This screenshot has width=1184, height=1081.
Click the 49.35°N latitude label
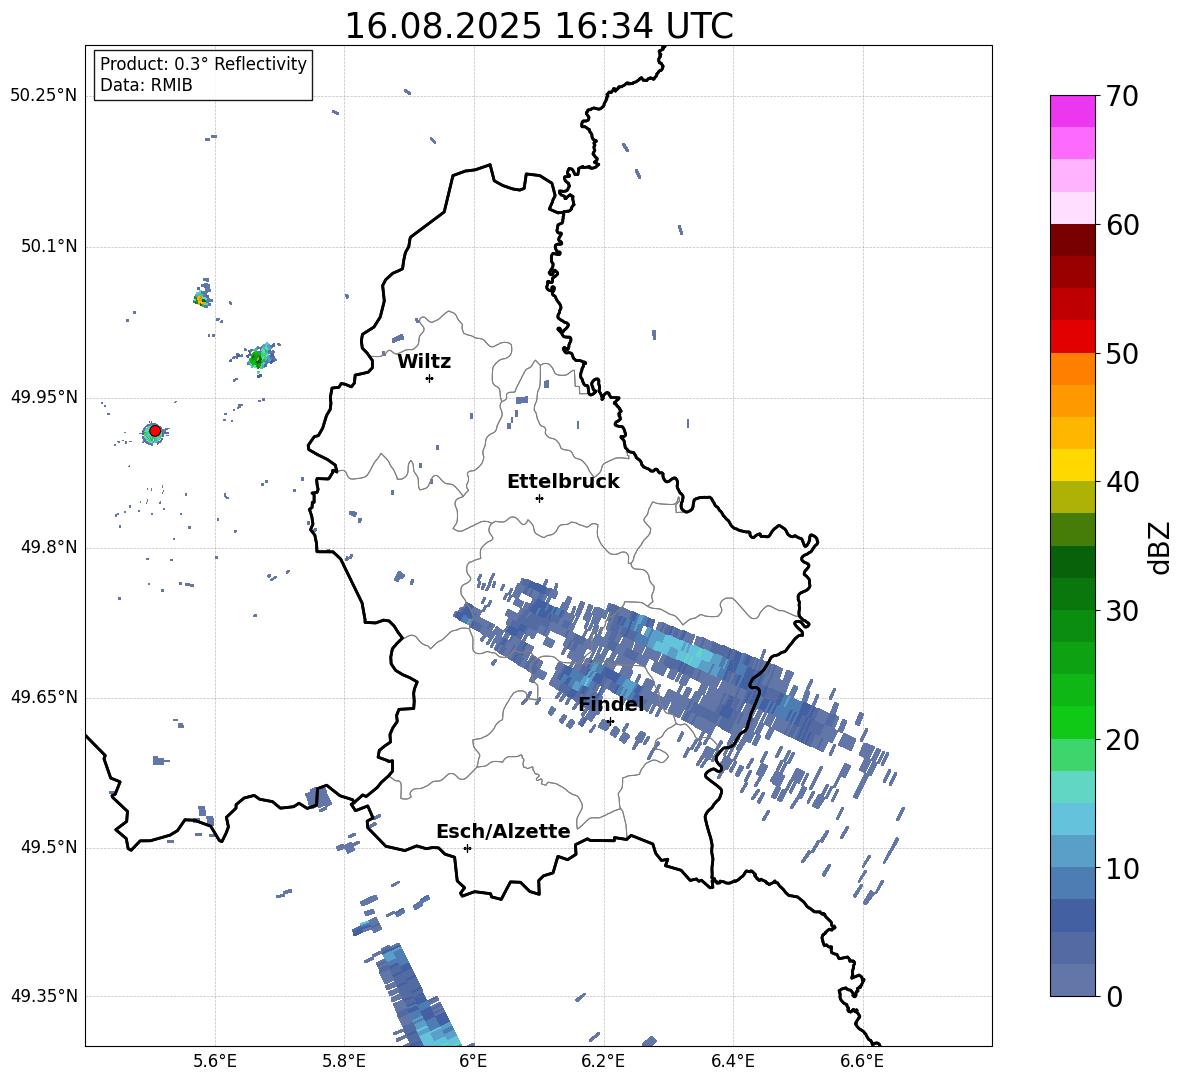pos(43,996)
